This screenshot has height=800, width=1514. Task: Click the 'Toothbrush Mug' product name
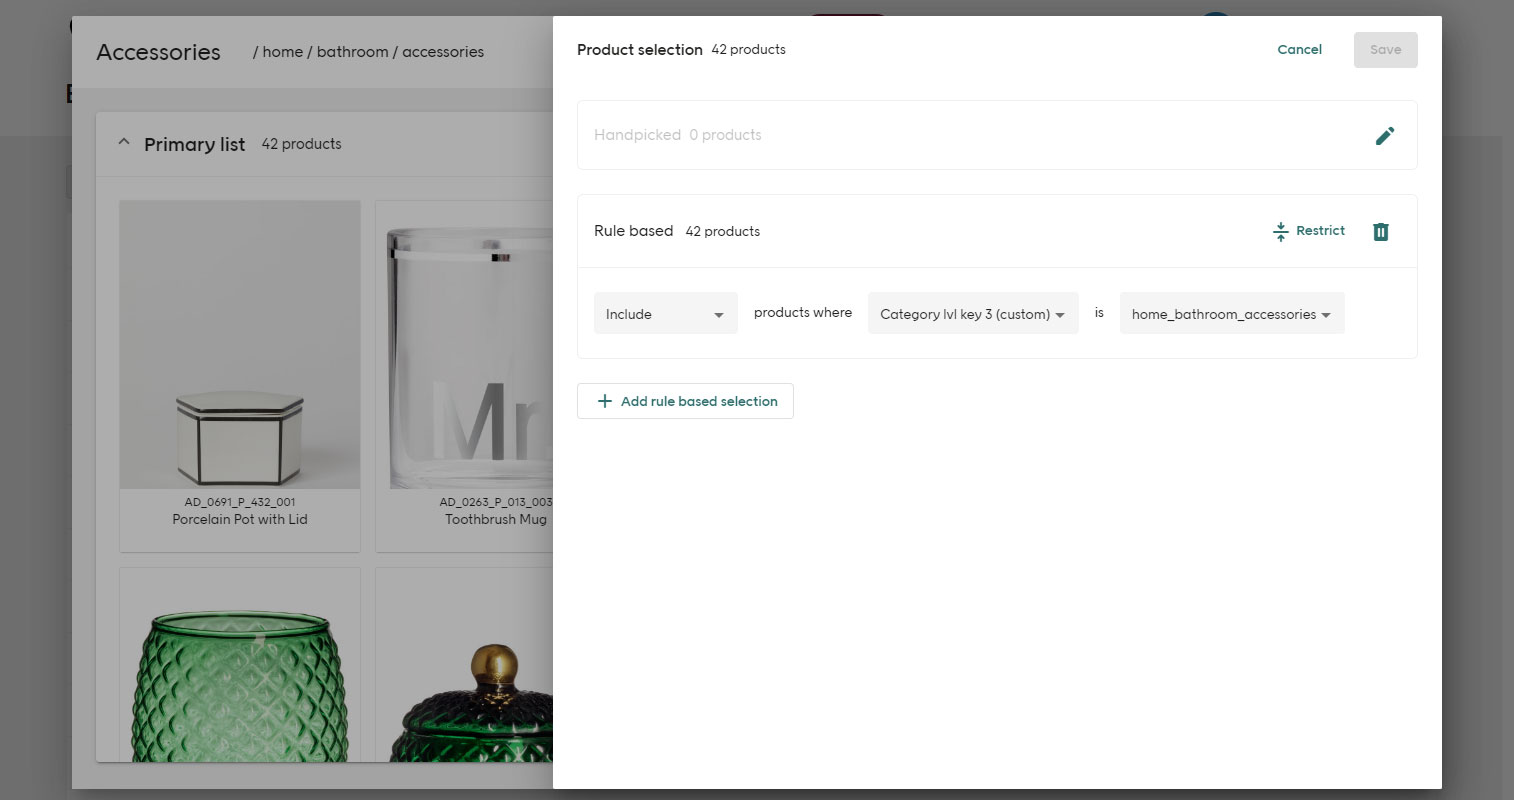coord(496,519)
